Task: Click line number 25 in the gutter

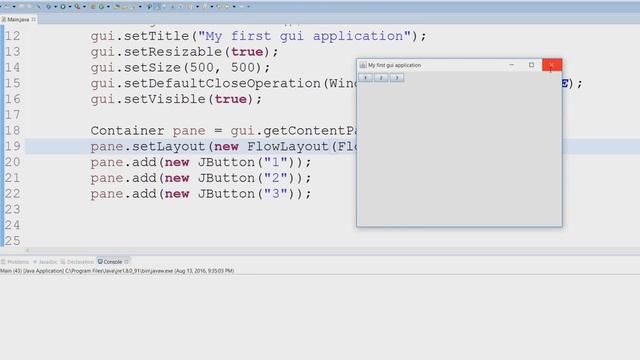Action: point(13,241)
